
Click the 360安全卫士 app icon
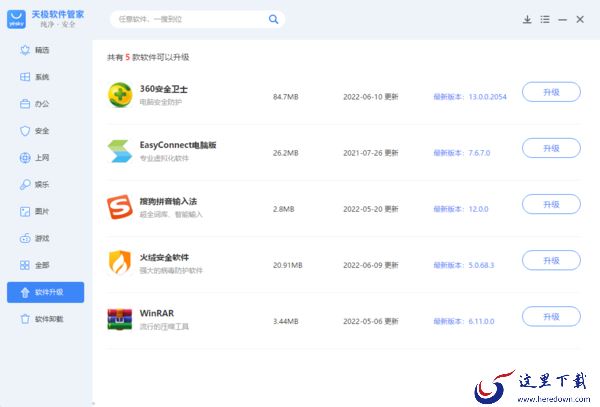120,94
